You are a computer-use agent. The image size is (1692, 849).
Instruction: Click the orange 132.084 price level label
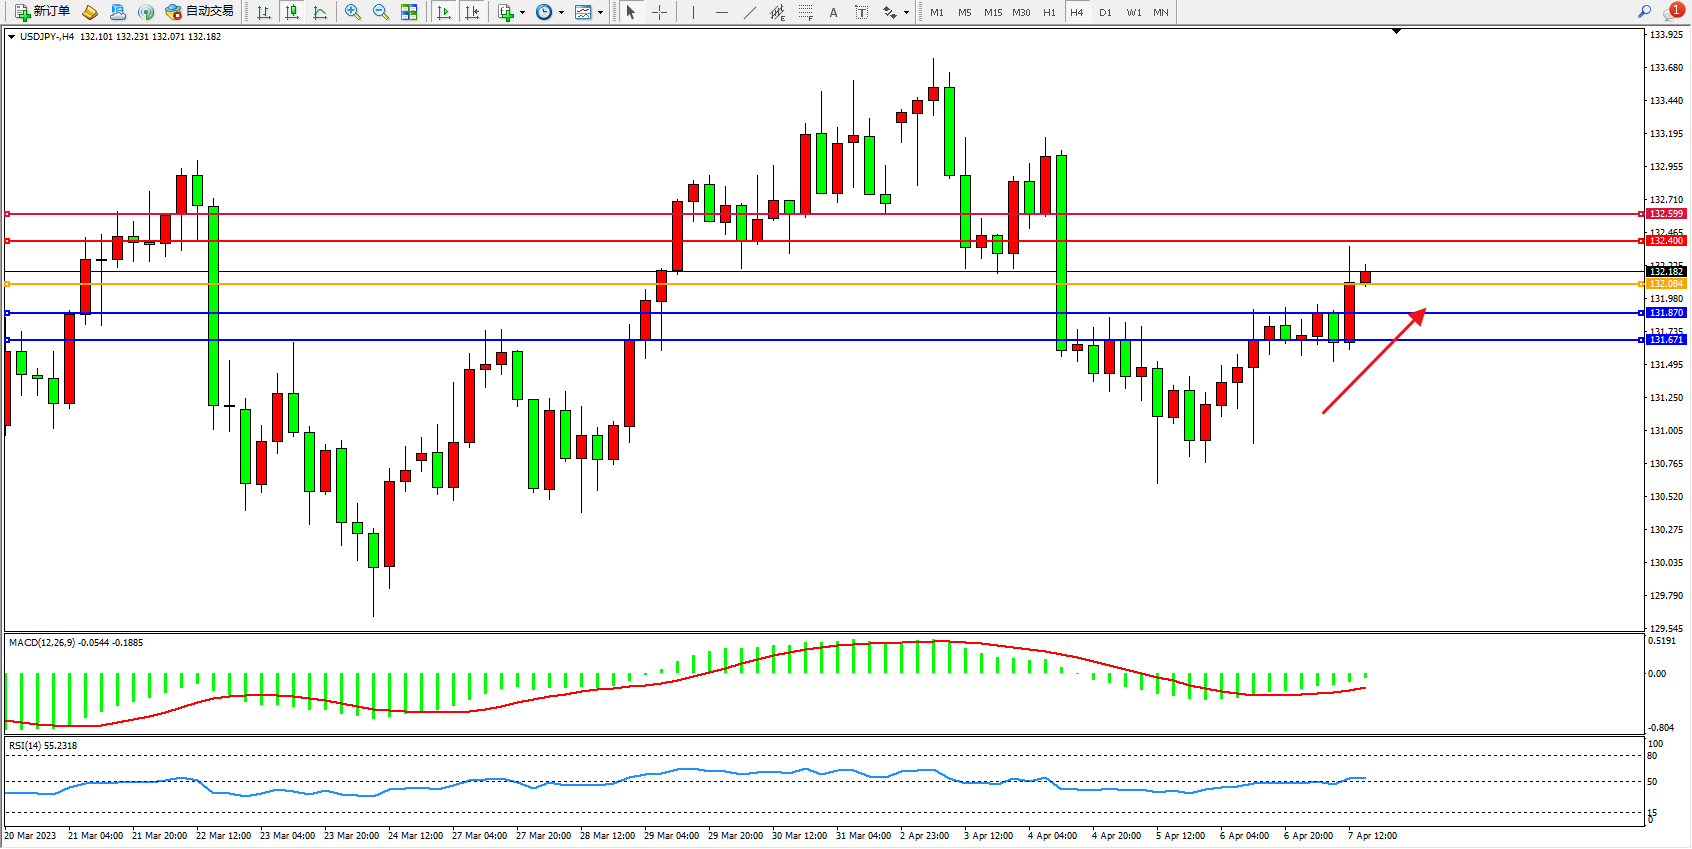[1666, 284]
